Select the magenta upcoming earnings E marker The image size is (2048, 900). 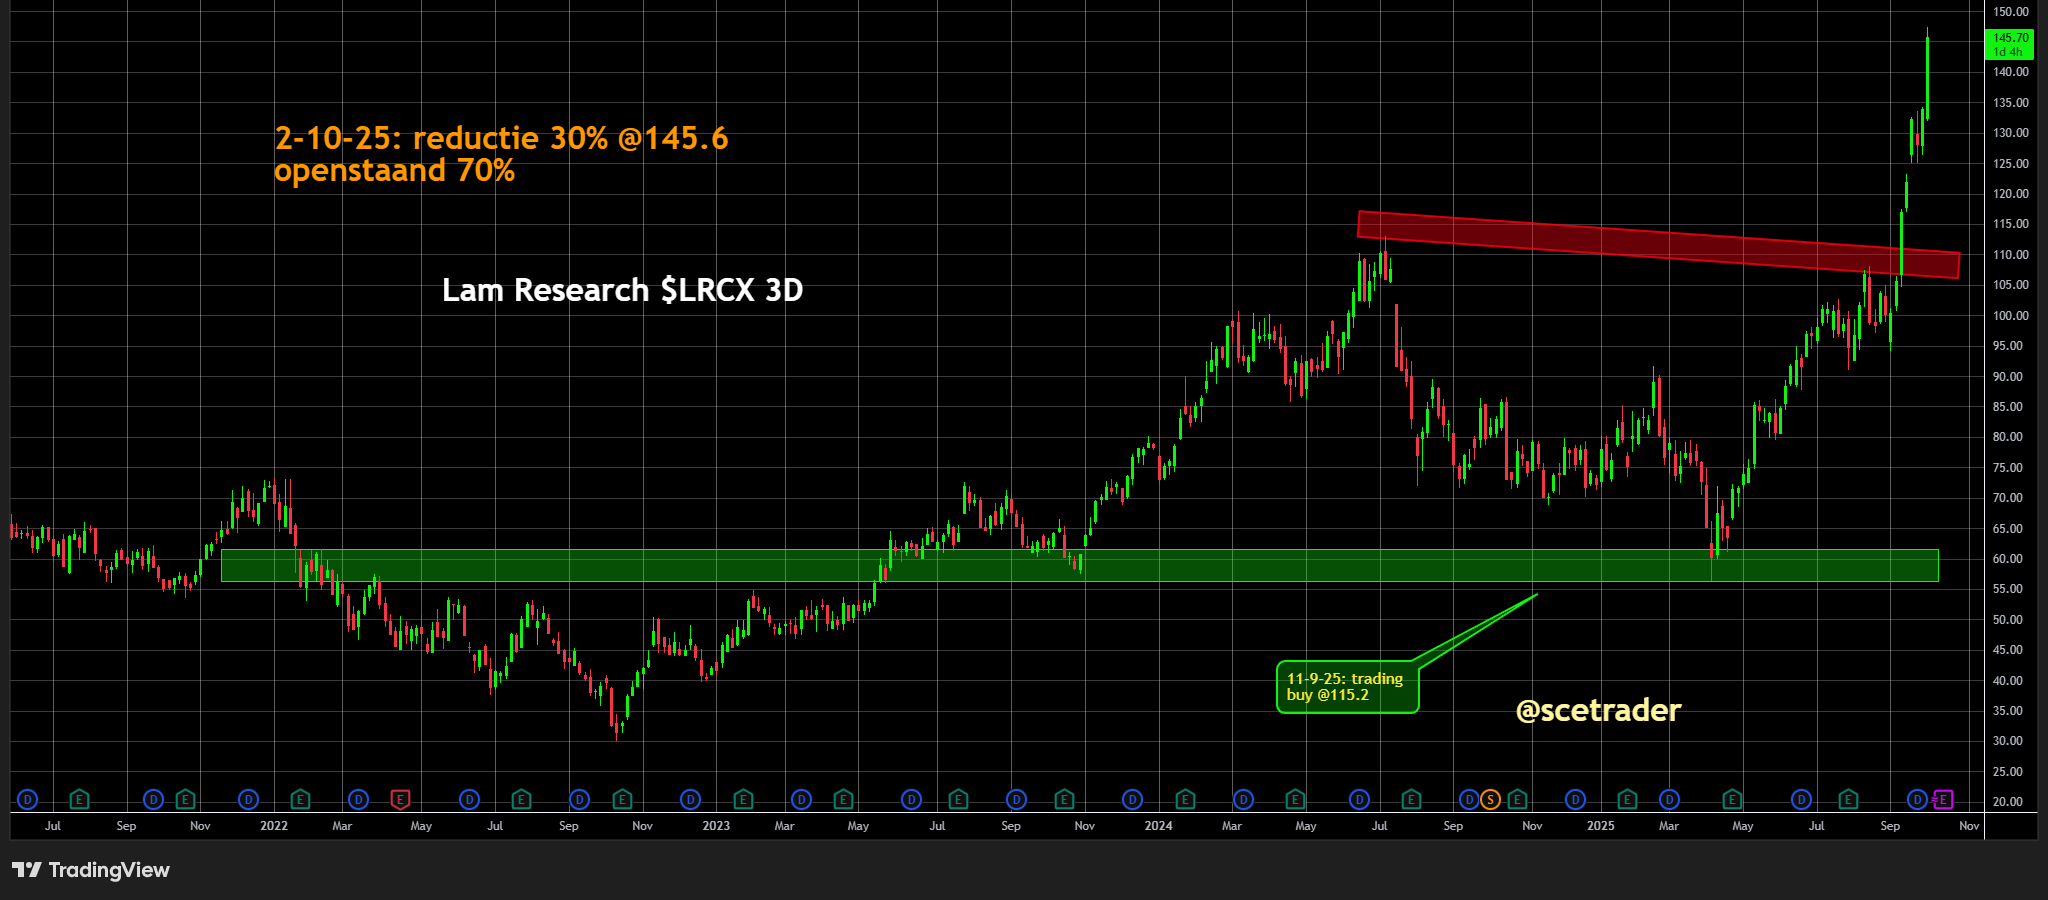[1942, 799]
